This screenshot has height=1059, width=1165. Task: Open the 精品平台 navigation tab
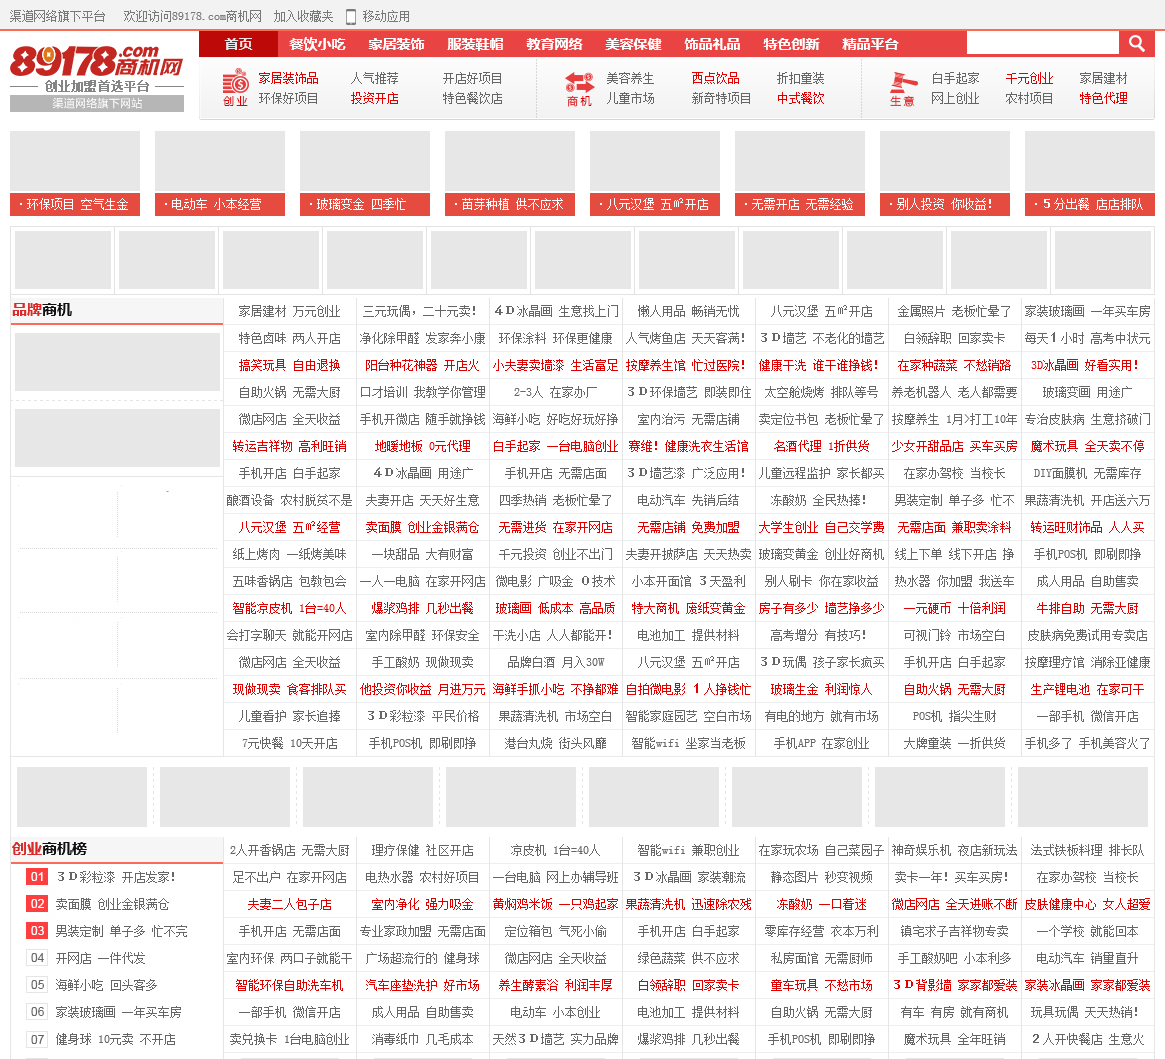click(870, 44)
